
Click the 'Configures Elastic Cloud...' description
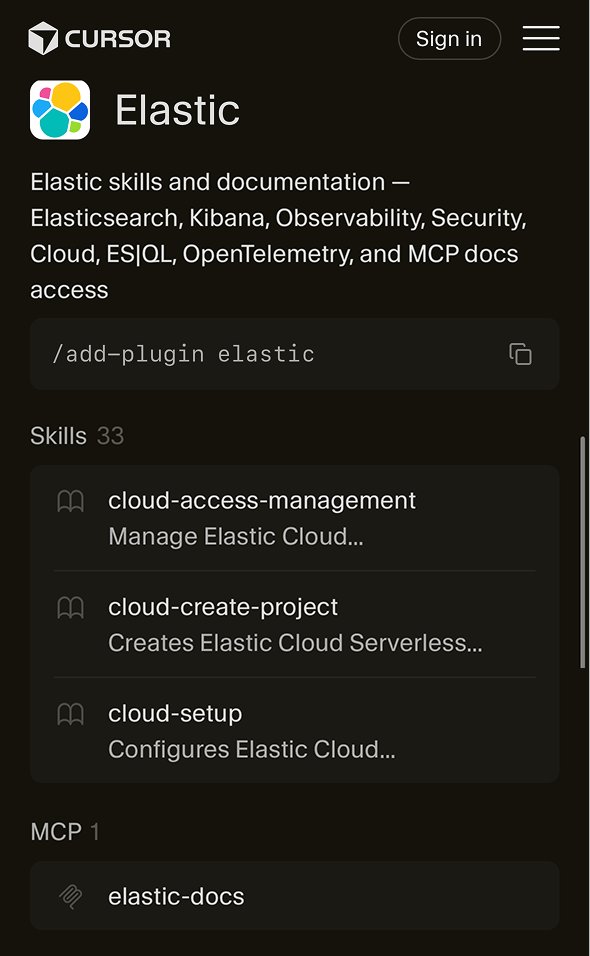252,749
